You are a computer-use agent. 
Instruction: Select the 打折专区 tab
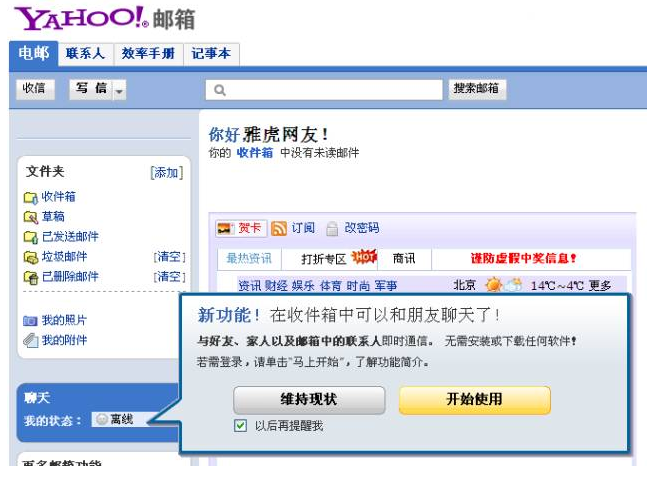[329, 259]
